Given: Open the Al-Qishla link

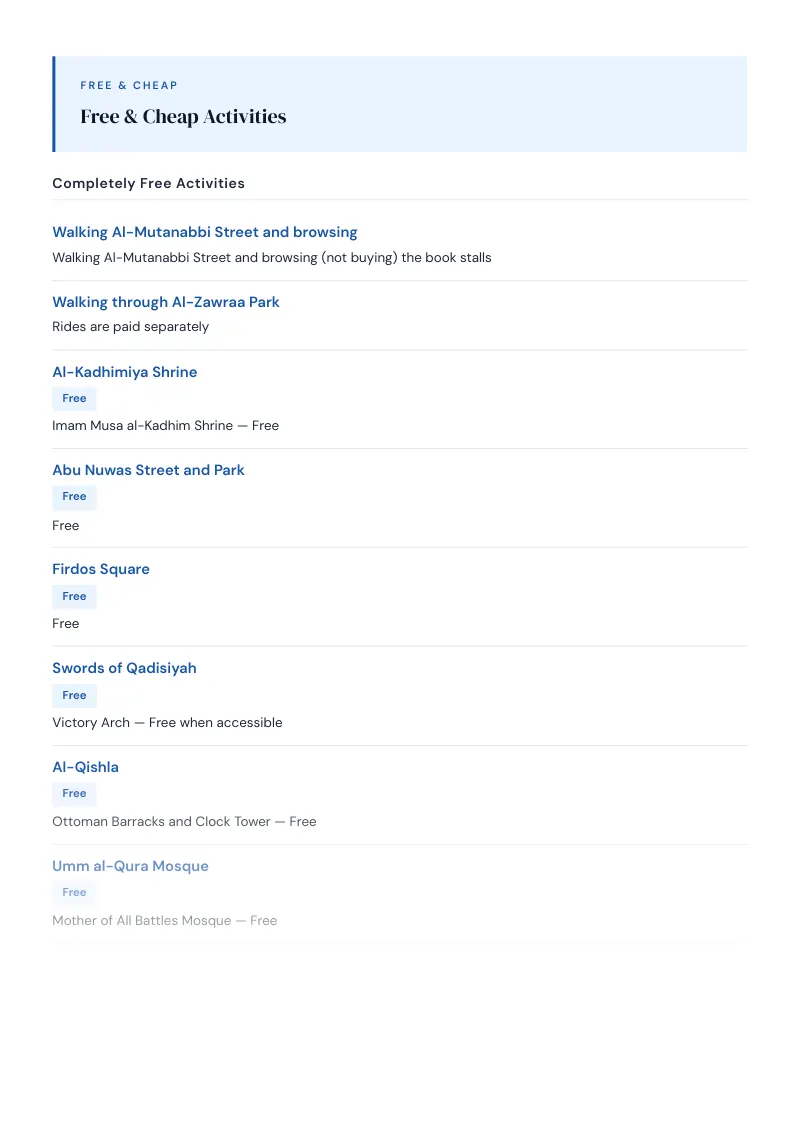Looking at the screenshot, I should (85, 767).
